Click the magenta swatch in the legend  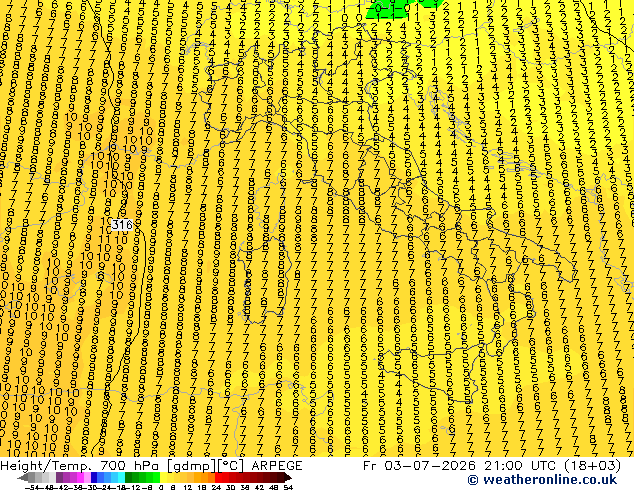tap(80, 478)
